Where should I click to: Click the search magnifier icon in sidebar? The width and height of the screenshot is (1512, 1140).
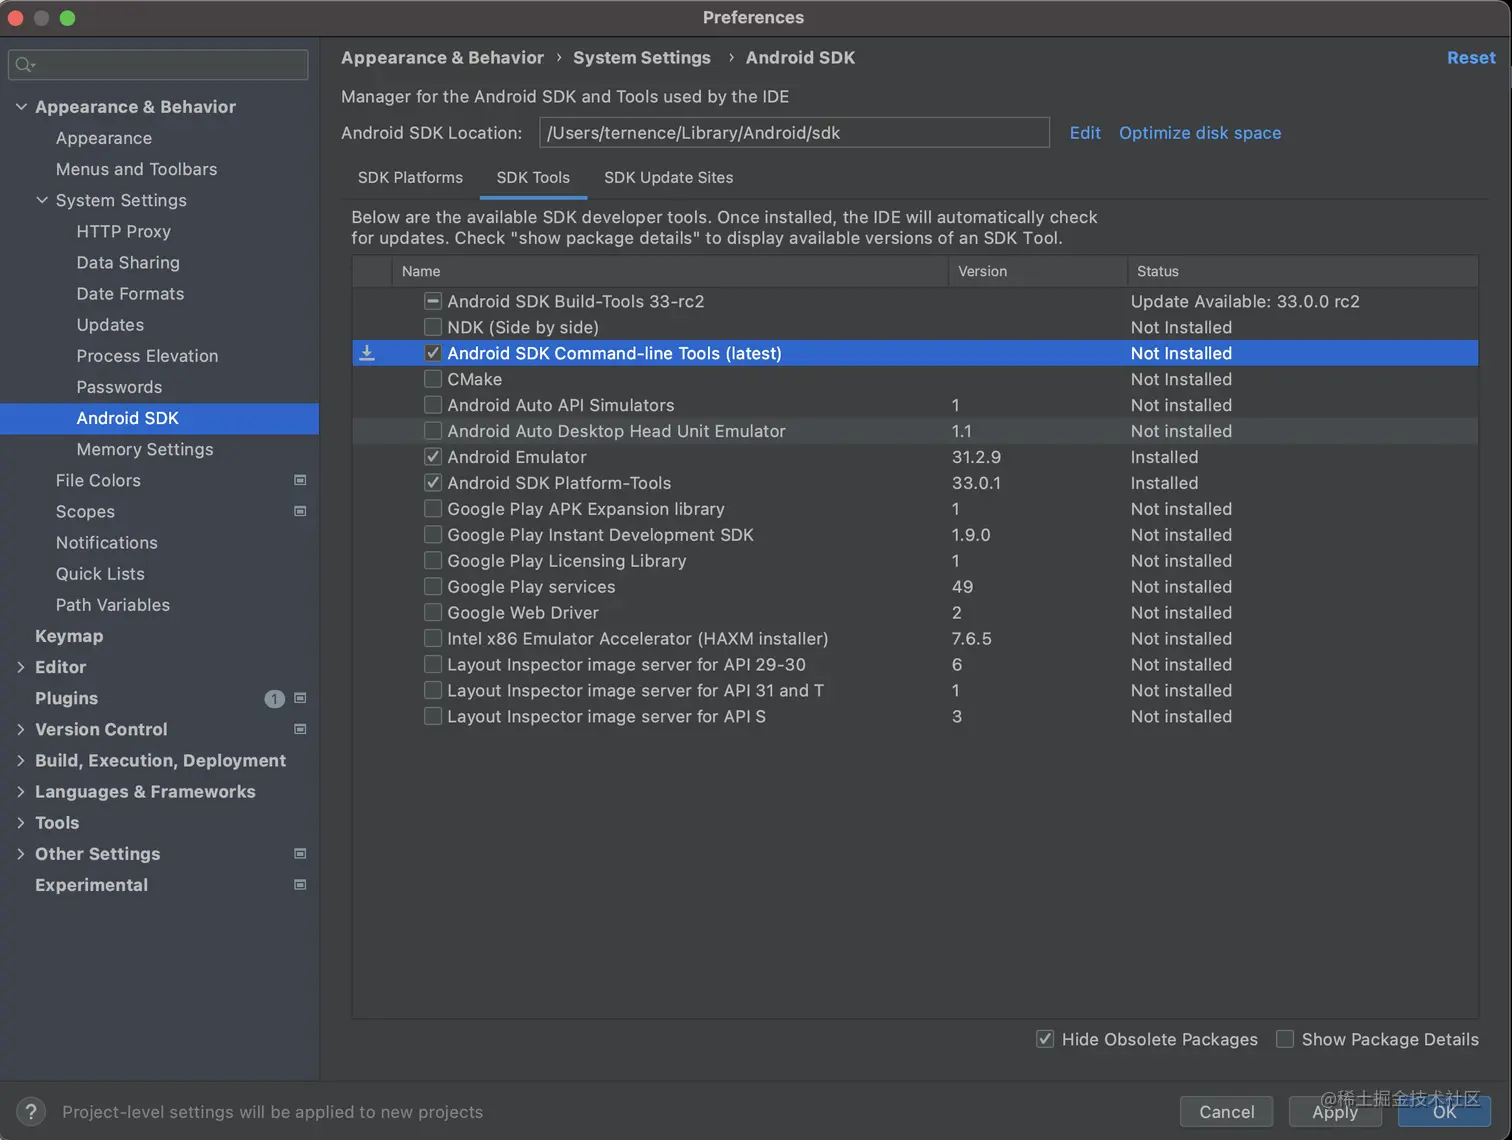(24, 65)
